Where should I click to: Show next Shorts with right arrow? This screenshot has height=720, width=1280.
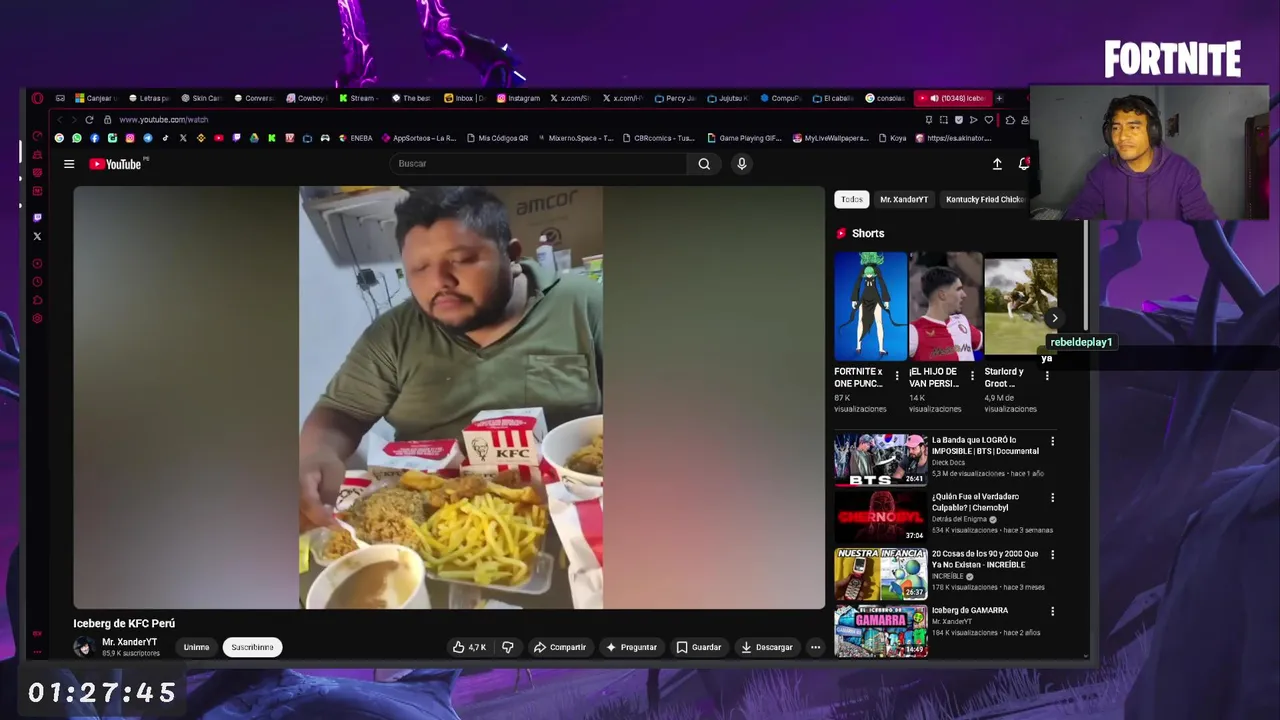(1054, 318)
